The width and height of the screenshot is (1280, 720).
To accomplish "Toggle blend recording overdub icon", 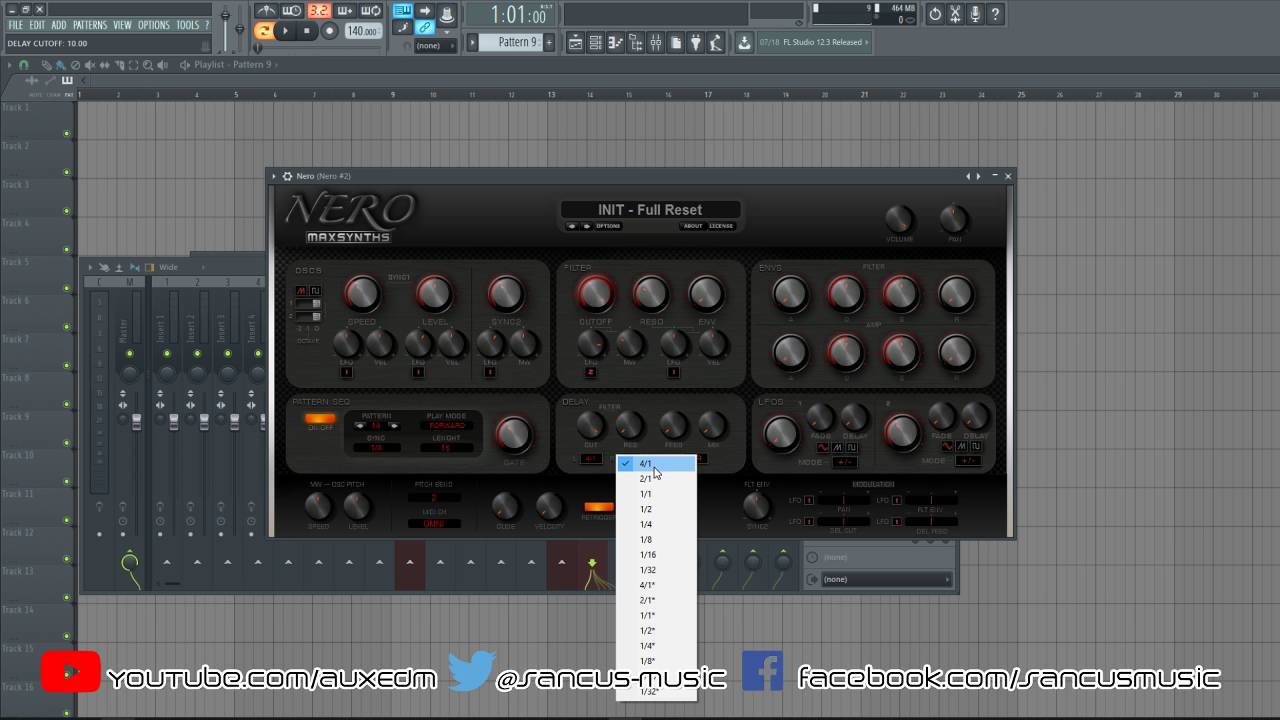I will pyautogui.click(x=344, y=11).
